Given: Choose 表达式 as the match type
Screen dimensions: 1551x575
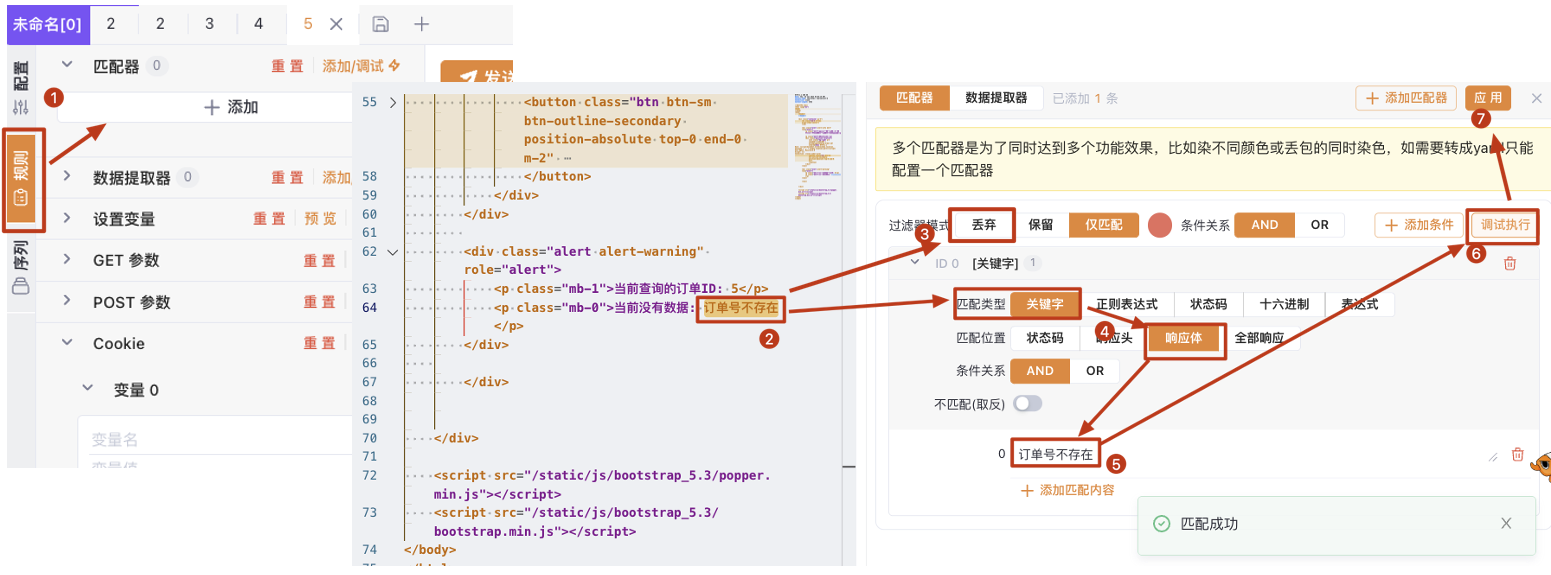Looking at the screenshot, I should (x=1360, y=304).
